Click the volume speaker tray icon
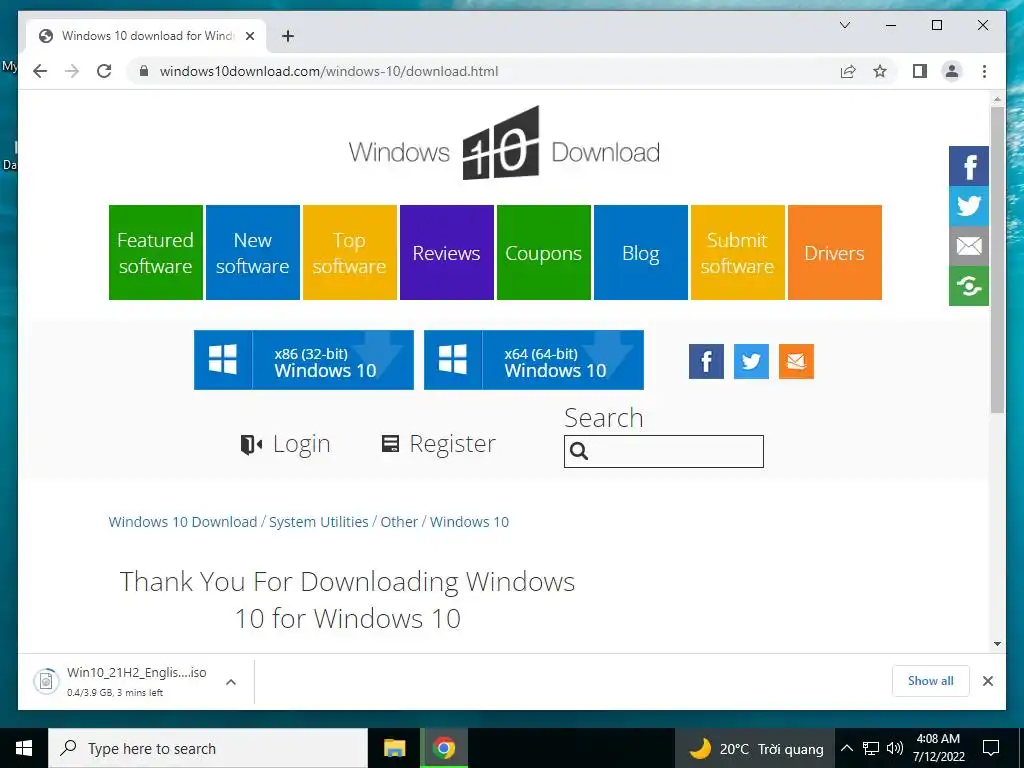This screenshot has width=1024, height=768. (895, 748)
